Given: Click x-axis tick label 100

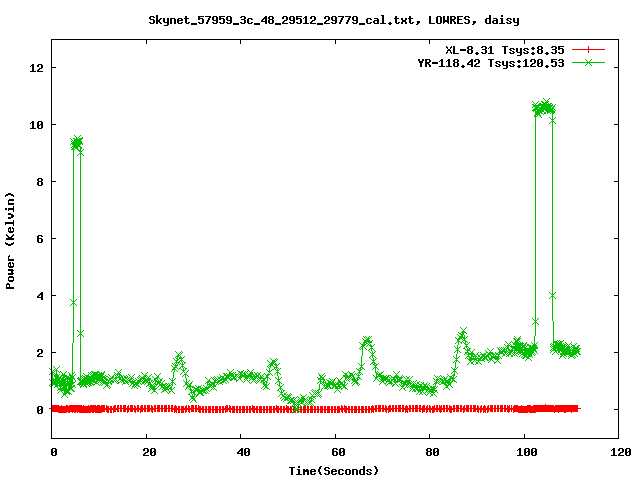Looking at the screenshot, I should [527, 452].
